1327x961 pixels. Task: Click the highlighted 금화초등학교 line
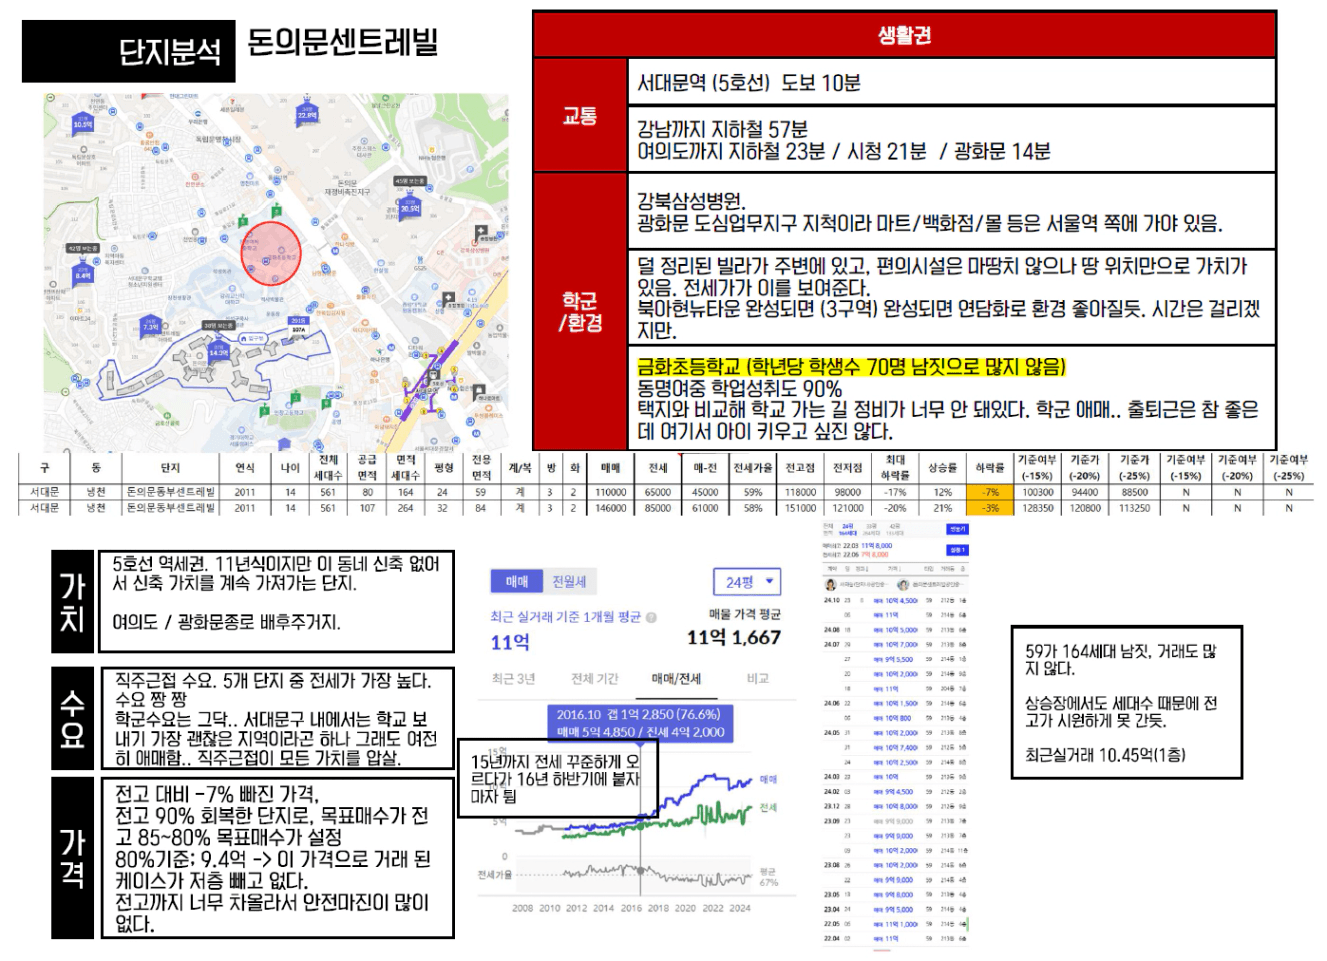tap(851, 367)
